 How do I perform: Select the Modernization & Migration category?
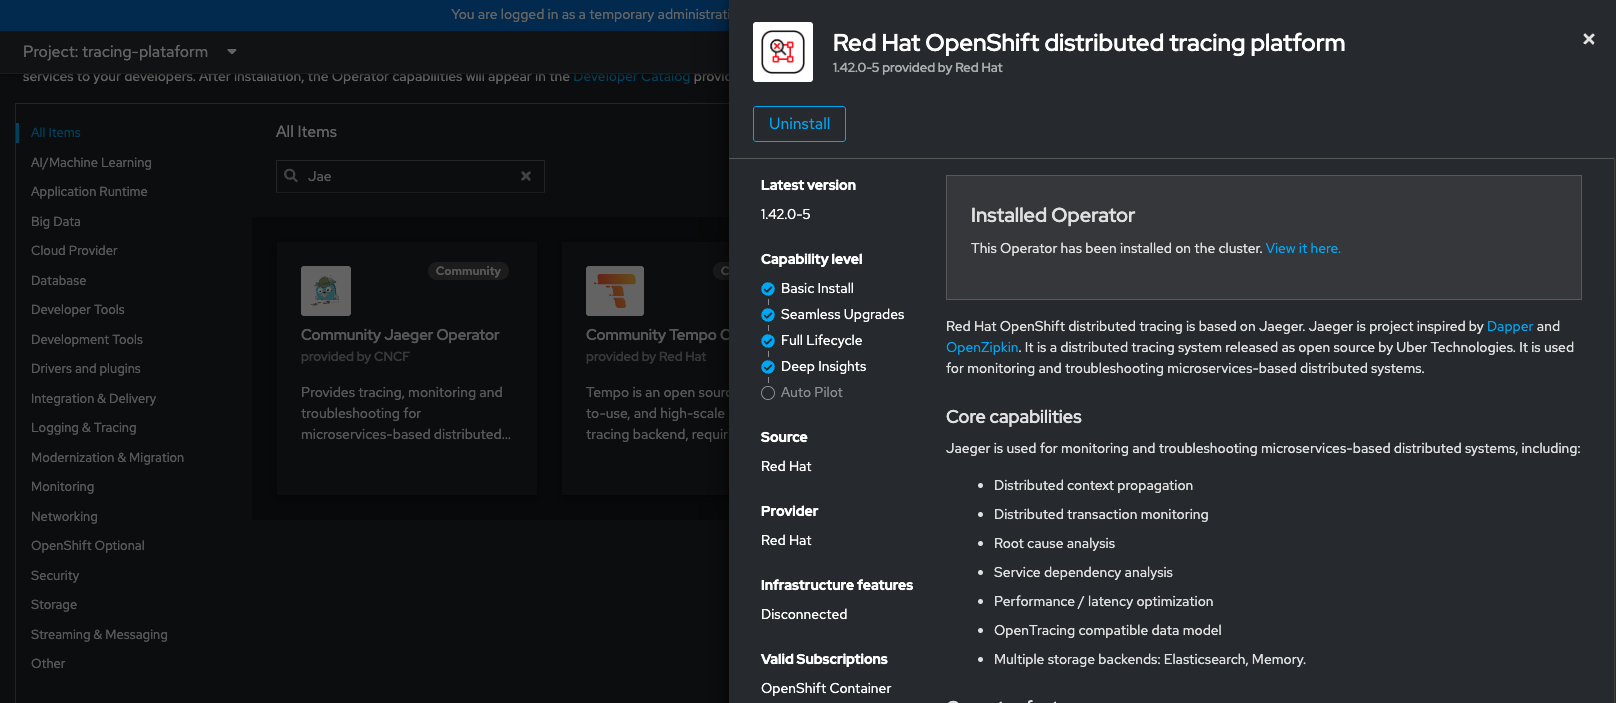[107, 457]
